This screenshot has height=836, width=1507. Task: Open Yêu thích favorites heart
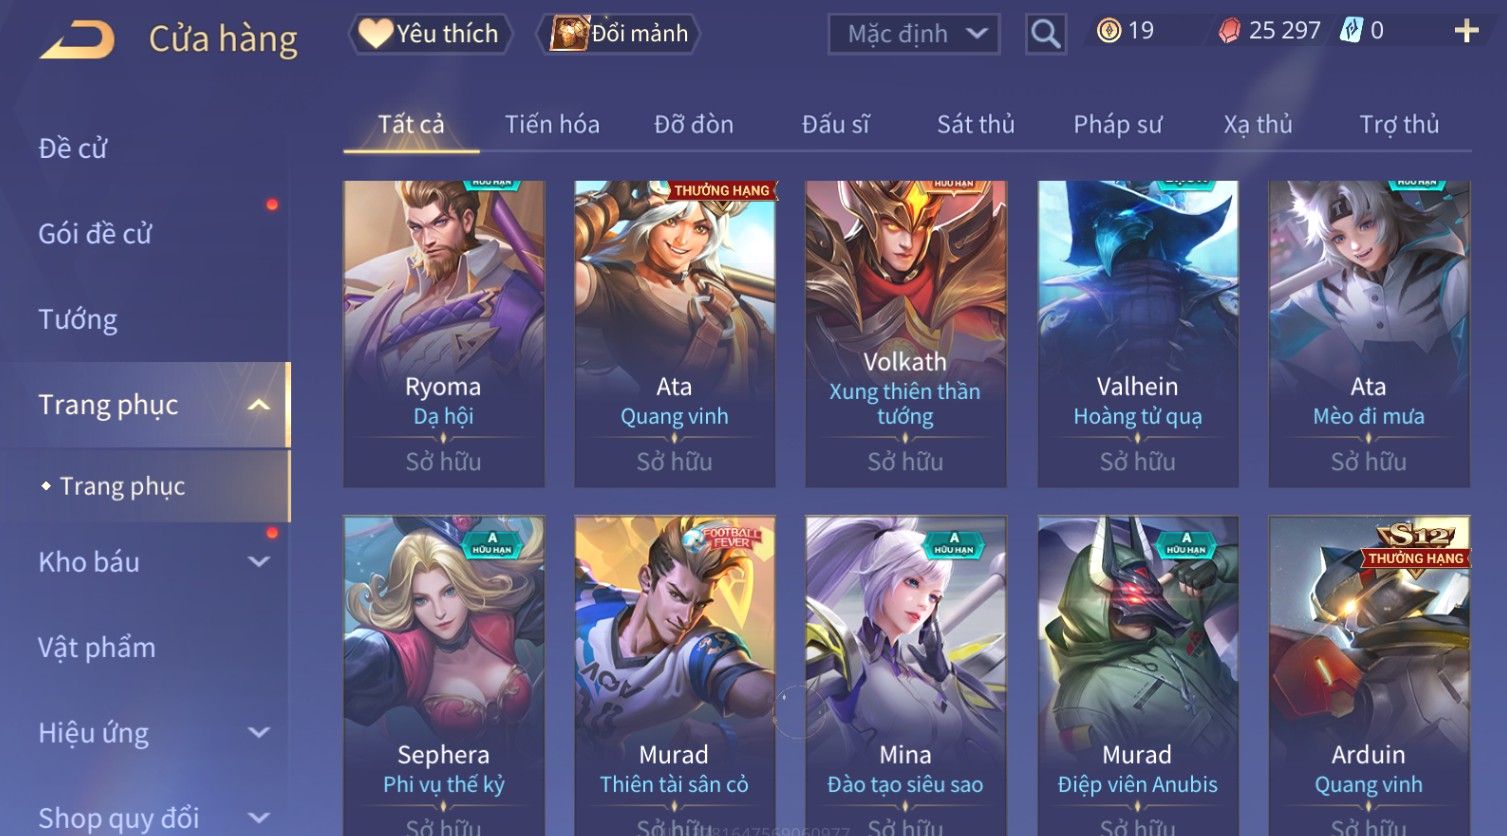(430, 34)
